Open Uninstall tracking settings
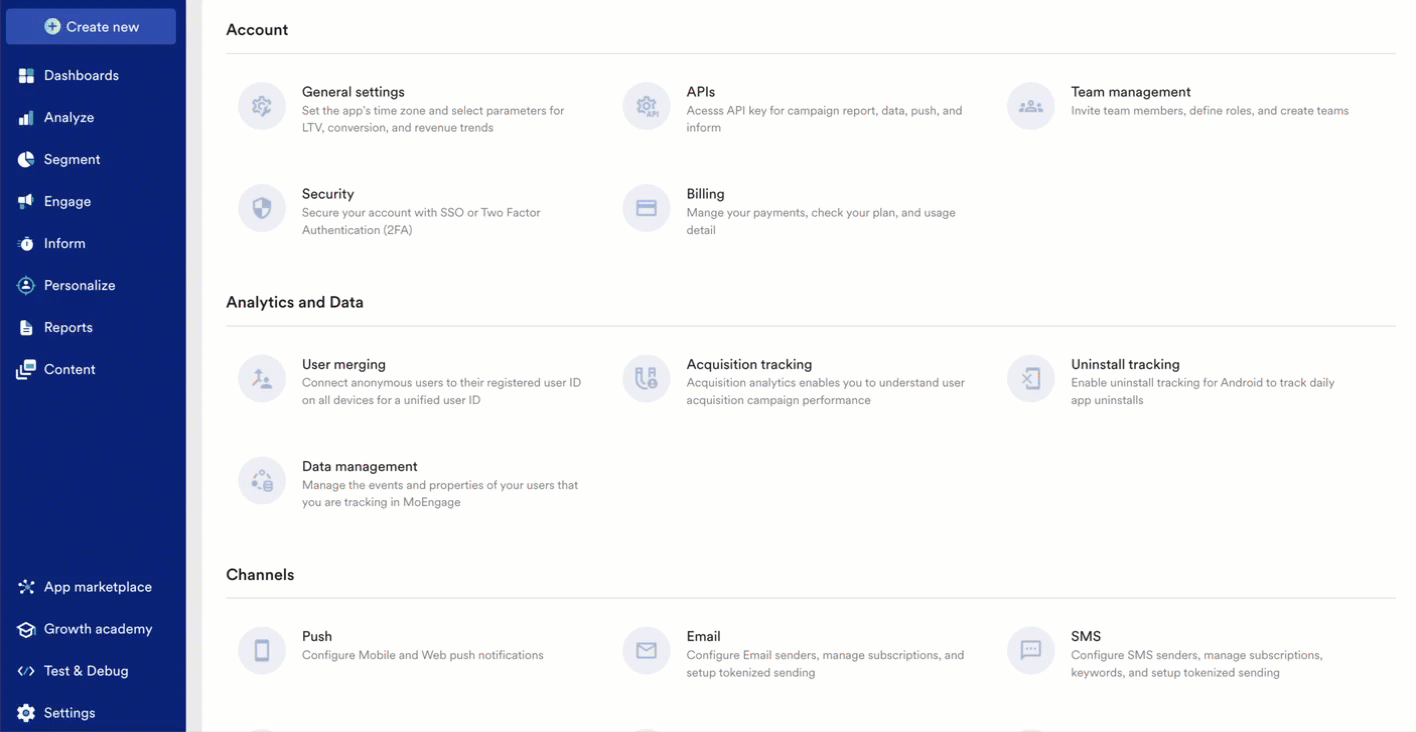The image size is (1416, 732). coord(1125,365)
